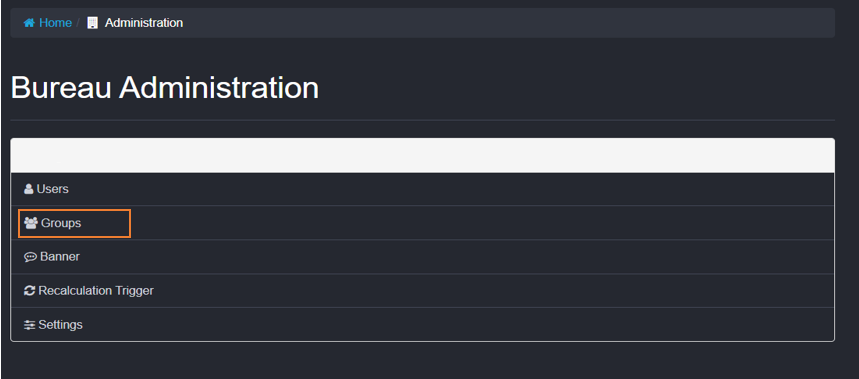
Task: Click the sliders icon beside Settings
Action: [30, 325]
